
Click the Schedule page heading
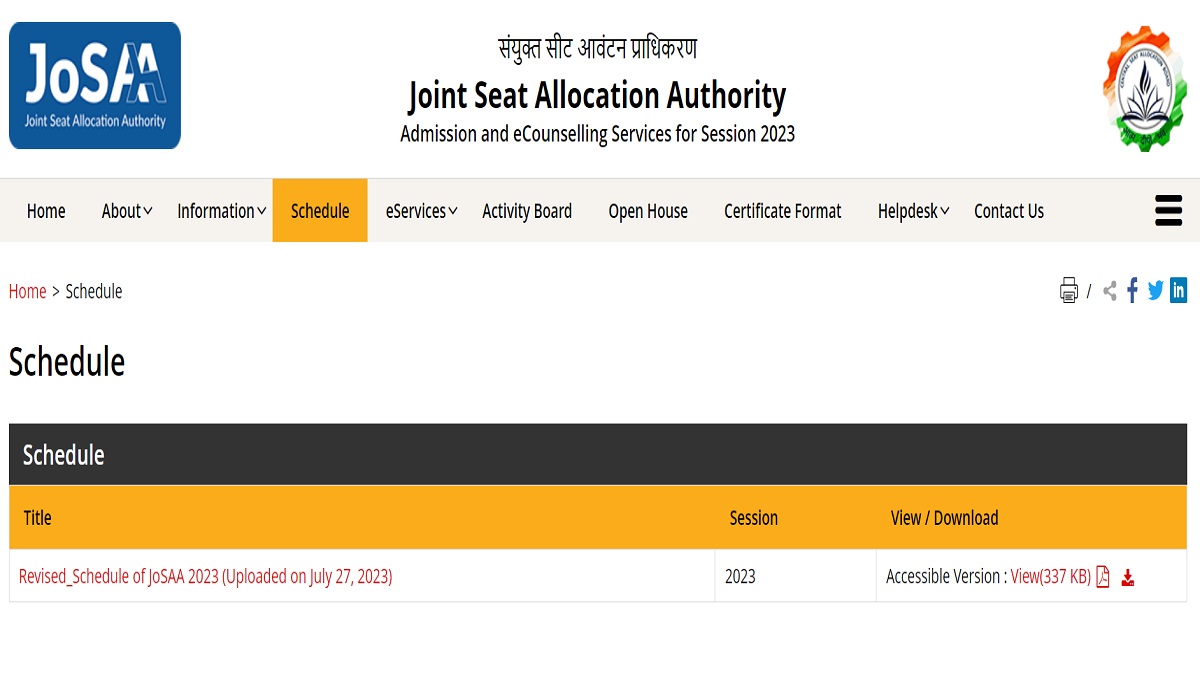click(x=67, y=362)
